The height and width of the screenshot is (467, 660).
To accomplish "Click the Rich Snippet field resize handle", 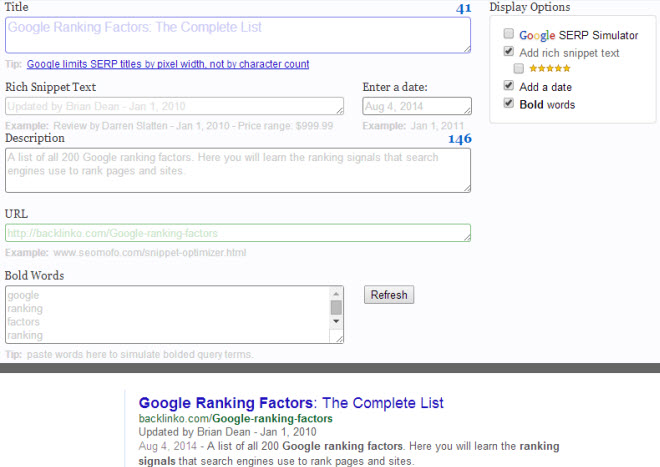I will click(x=340, y=111).
